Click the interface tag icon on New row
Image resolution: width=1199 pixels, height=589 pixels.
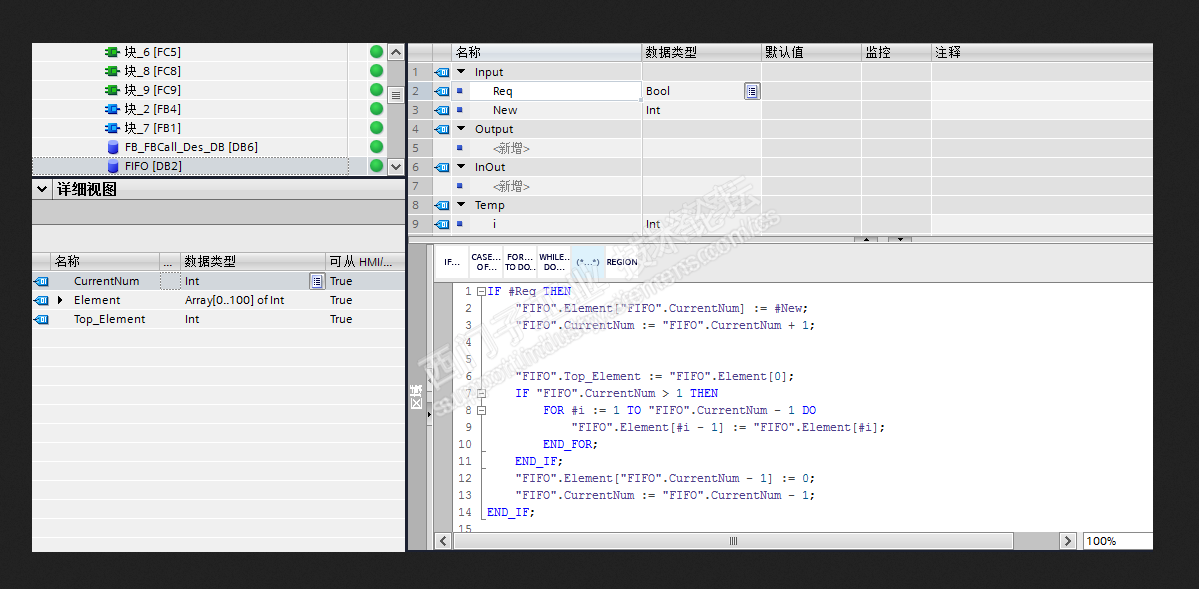pos(442,110)
